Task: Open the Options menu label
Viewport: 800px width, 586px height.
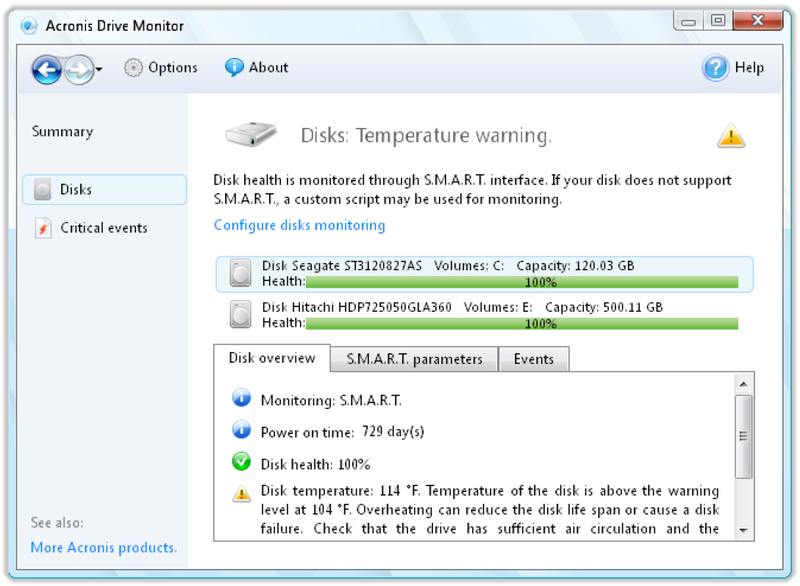Action: (x=172, y=67)
